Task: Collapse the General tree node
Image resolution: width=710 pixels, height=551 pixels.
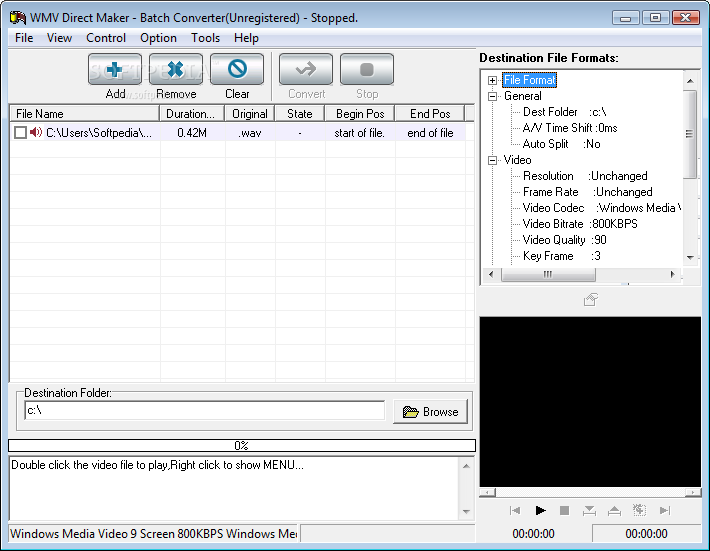Action: coord(492,96)
